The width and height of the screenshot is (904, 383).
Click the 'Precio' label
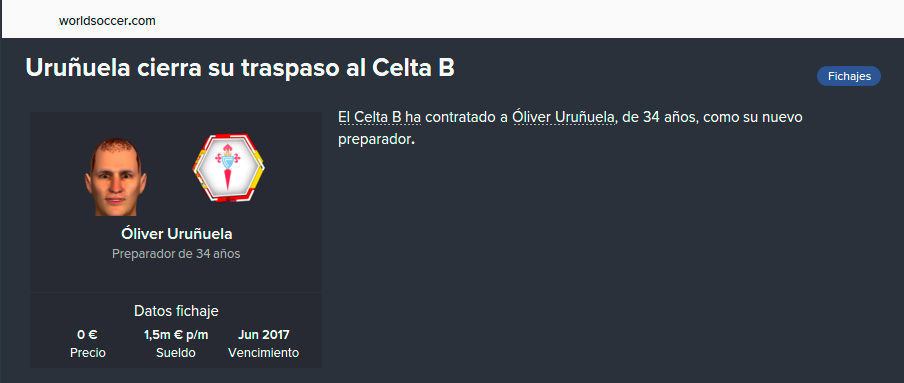[x=88, y=353]
